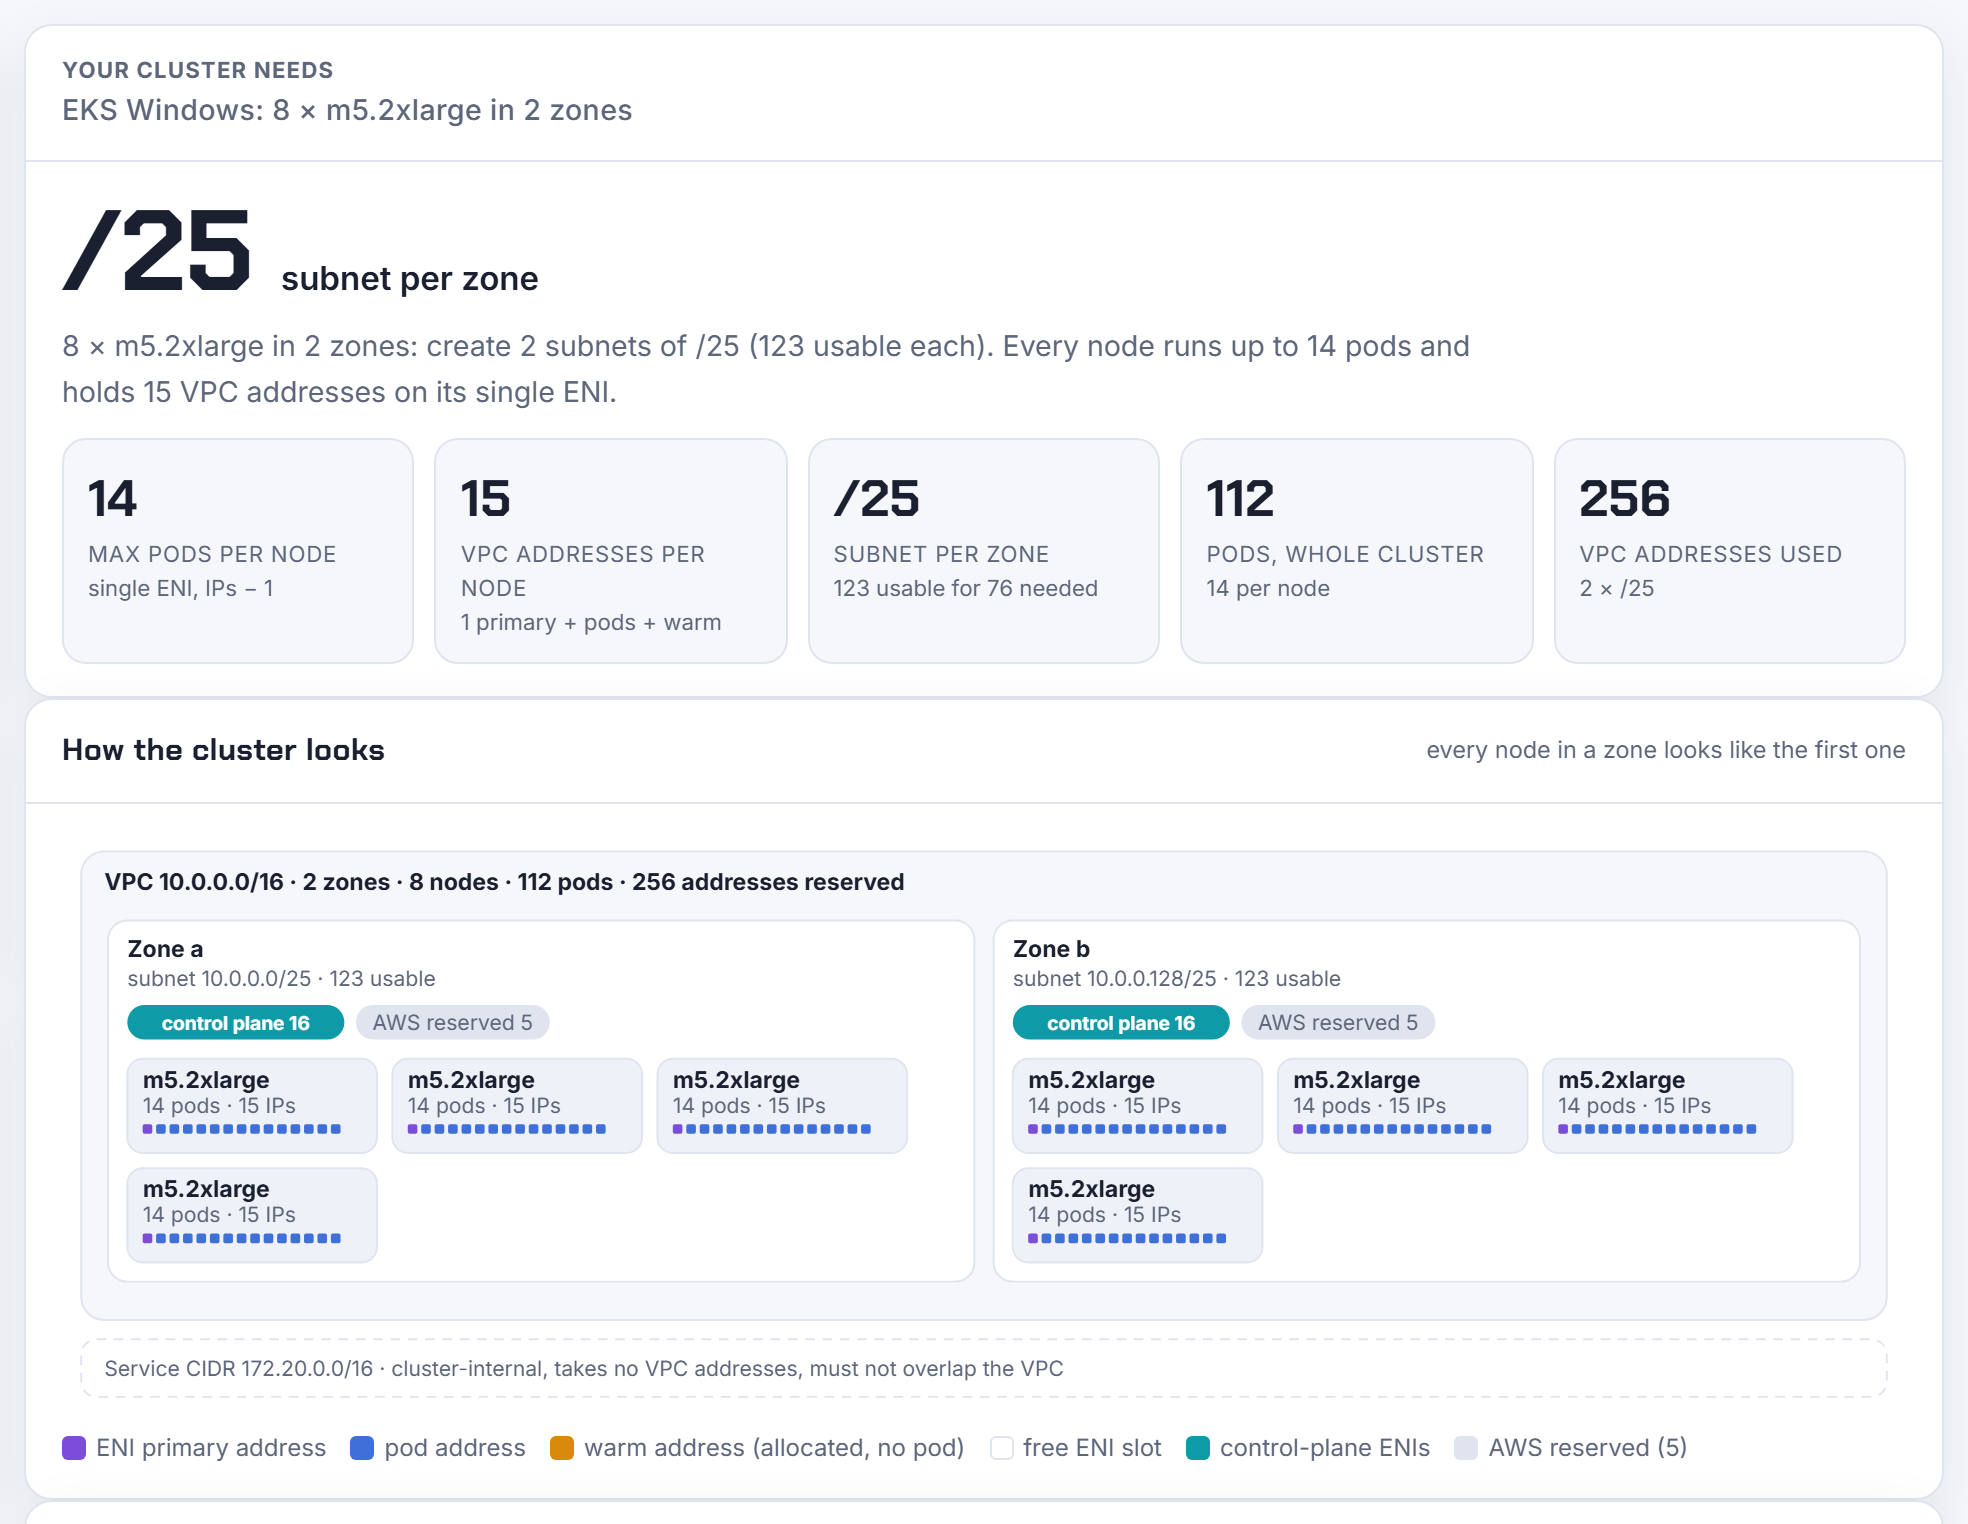Click the empty free ENI slot legend swatch
This screenshot has width=1968, height=1524.
click(1001, 1448)
